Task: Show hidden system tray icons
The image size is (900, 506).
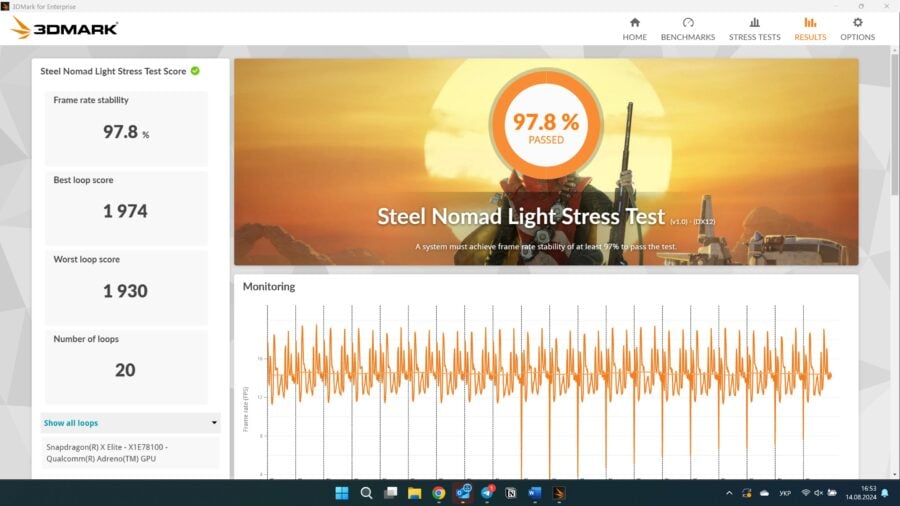Action: 729,493
